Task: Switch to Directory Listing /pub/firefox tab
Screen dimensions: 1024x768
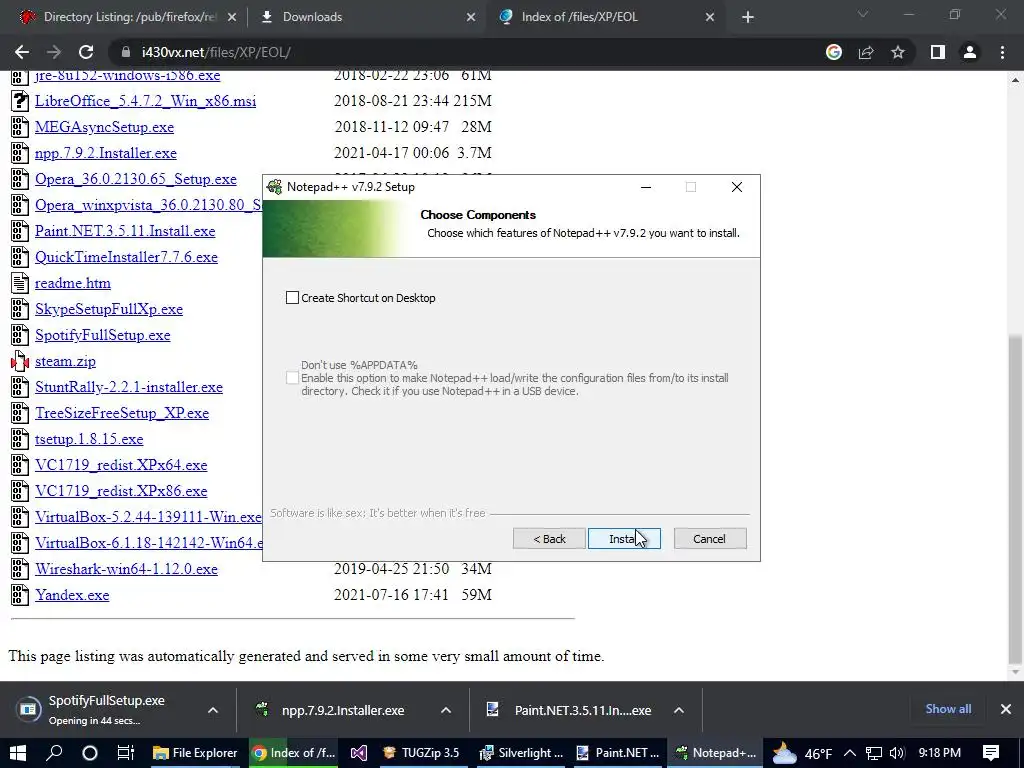Action: (129, 17)
